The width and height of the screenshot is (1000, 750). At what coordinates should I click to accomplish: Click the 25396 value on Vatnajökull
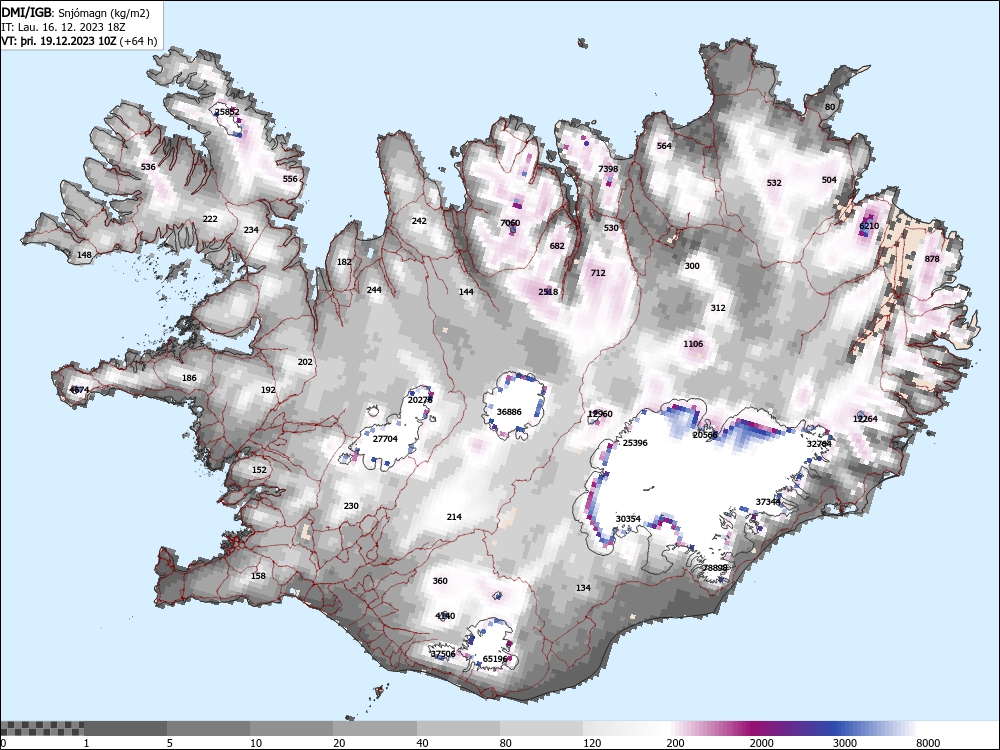(635, 443)
